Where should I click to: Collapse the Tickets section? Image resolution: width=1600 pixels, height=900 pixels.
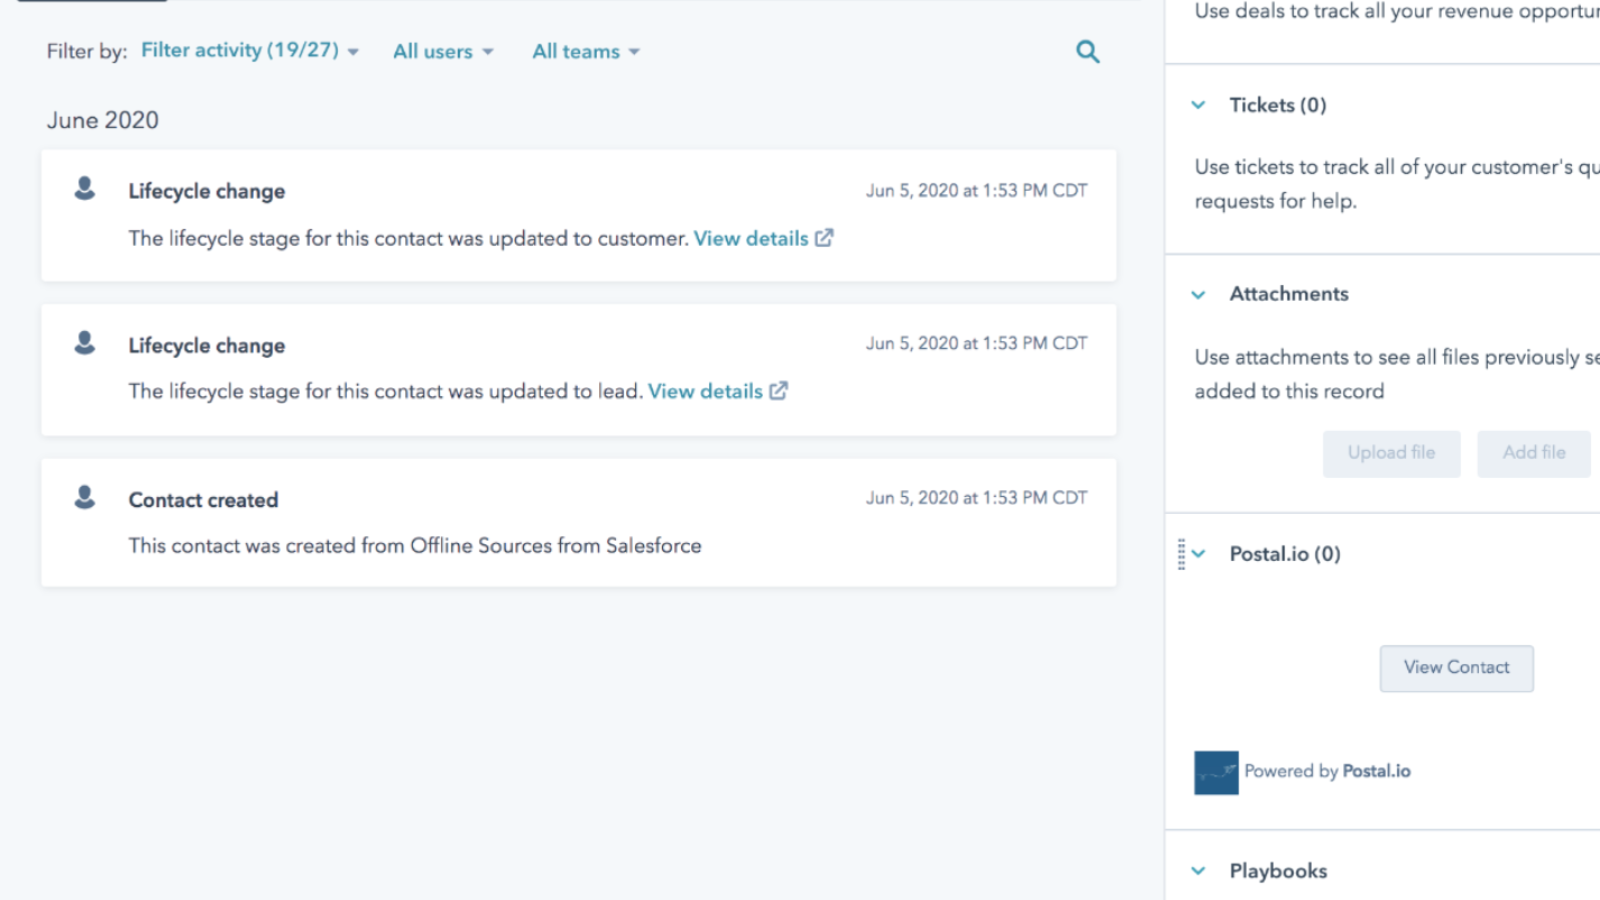click(1197, 104)
